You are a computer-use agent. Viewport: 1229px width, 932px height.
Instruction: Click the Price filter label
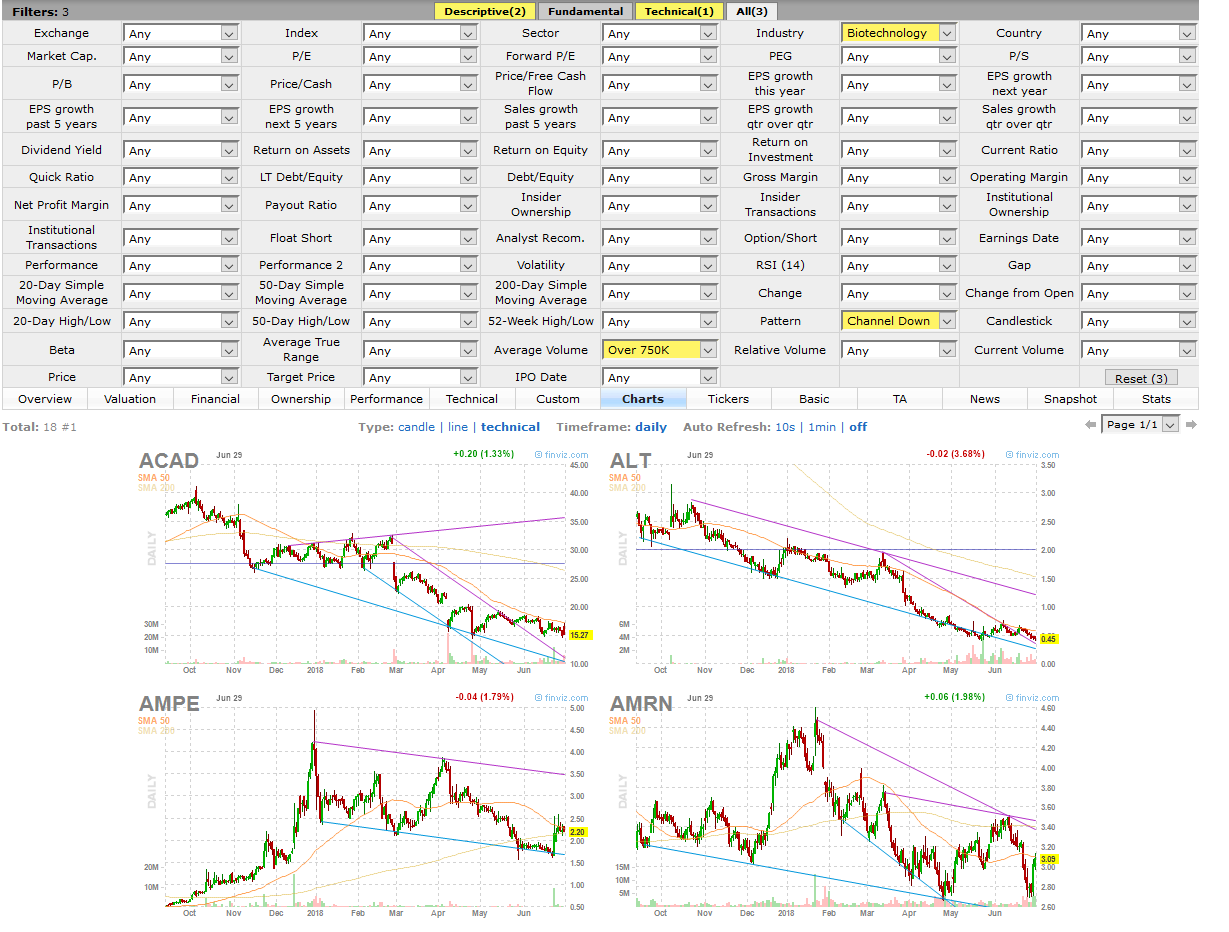(x=62, y=377)
